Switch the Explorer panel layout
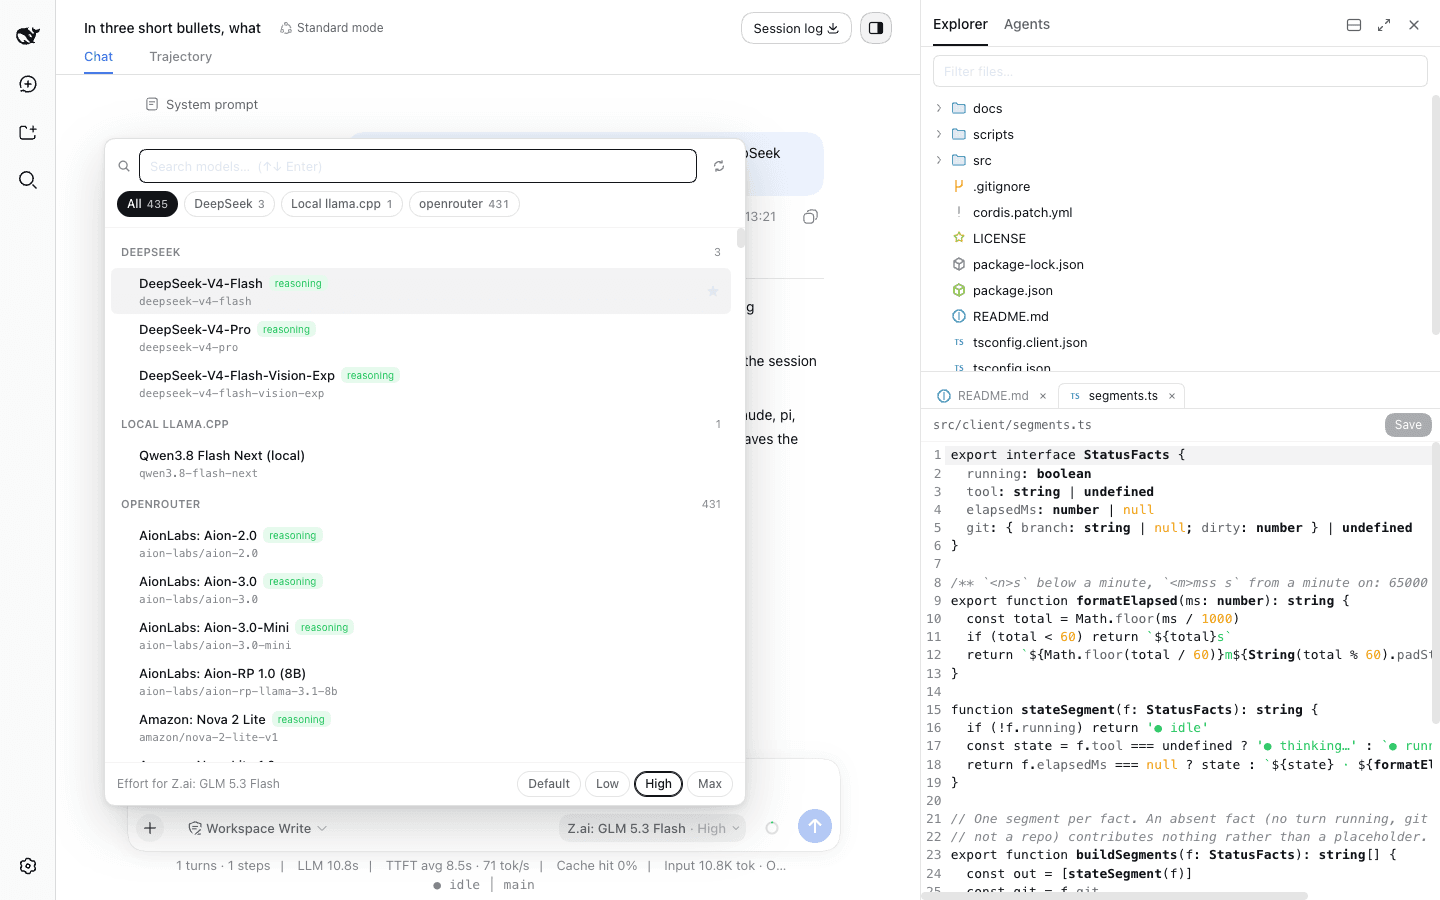Image resolution: width=1440 pixels, height=900 pixels. click(1354, 25)
